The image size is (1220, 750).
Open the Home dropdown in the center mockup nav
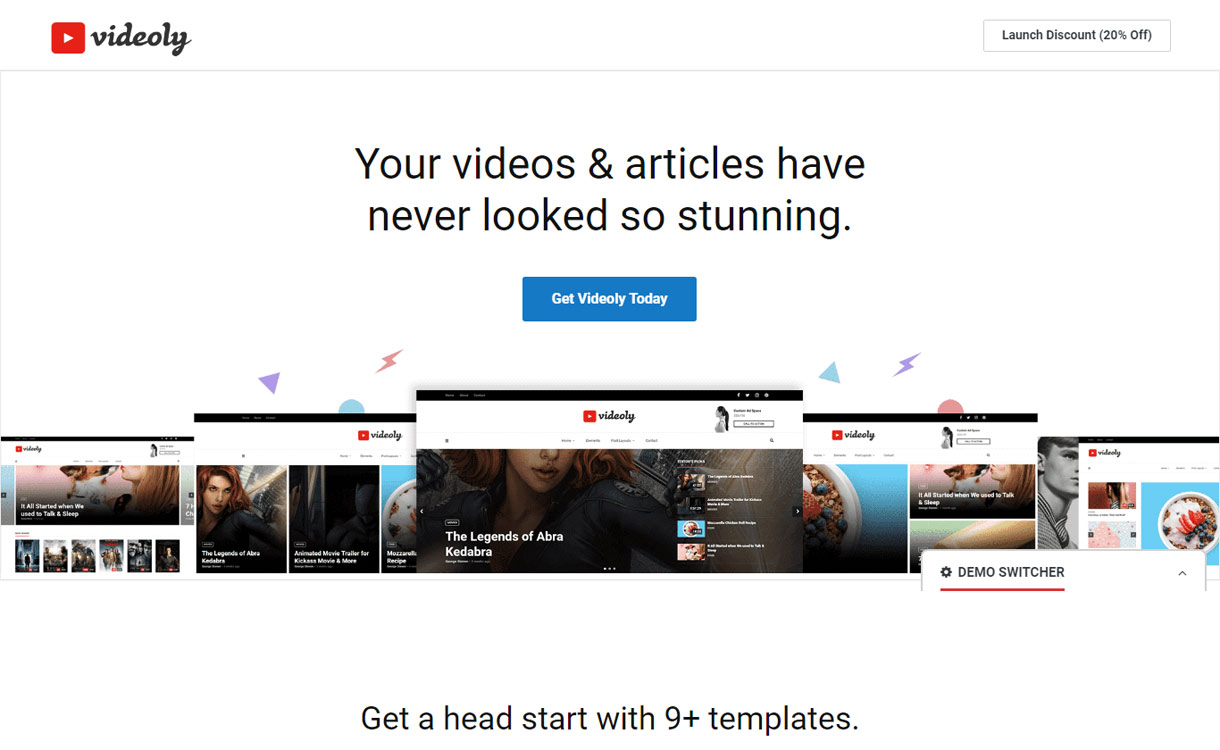click(x=567, y=440)
